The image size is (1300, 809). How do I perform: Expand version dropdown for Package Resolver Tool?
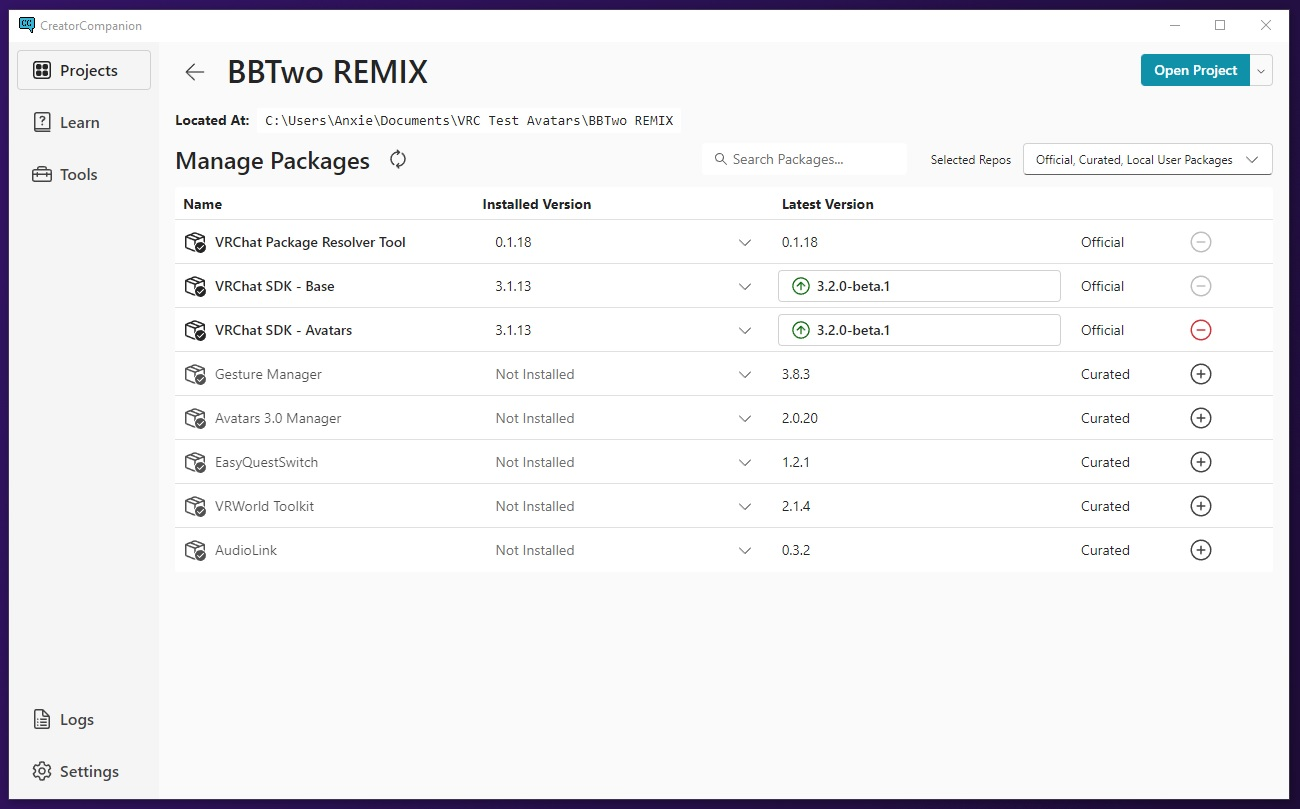click(x=744, y=242)
